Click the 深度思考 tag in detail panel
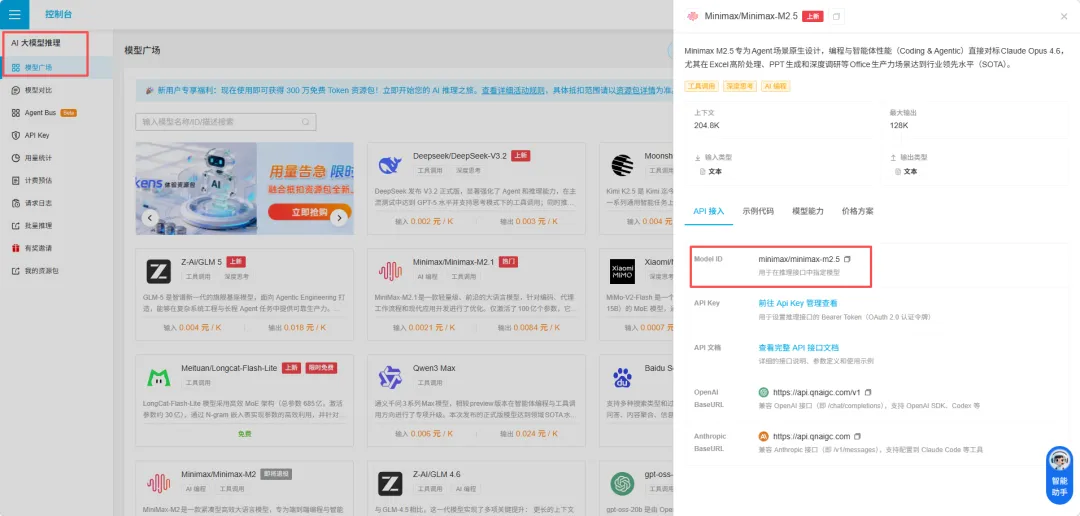Screen dimensions: 1080x516 coord(740,86)
